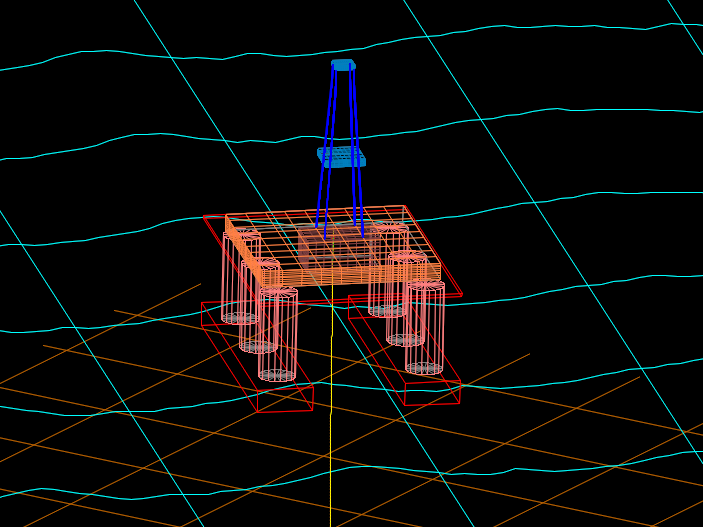Select the front-most right pink column
The image size is (703, 527).
coord(425,328)
